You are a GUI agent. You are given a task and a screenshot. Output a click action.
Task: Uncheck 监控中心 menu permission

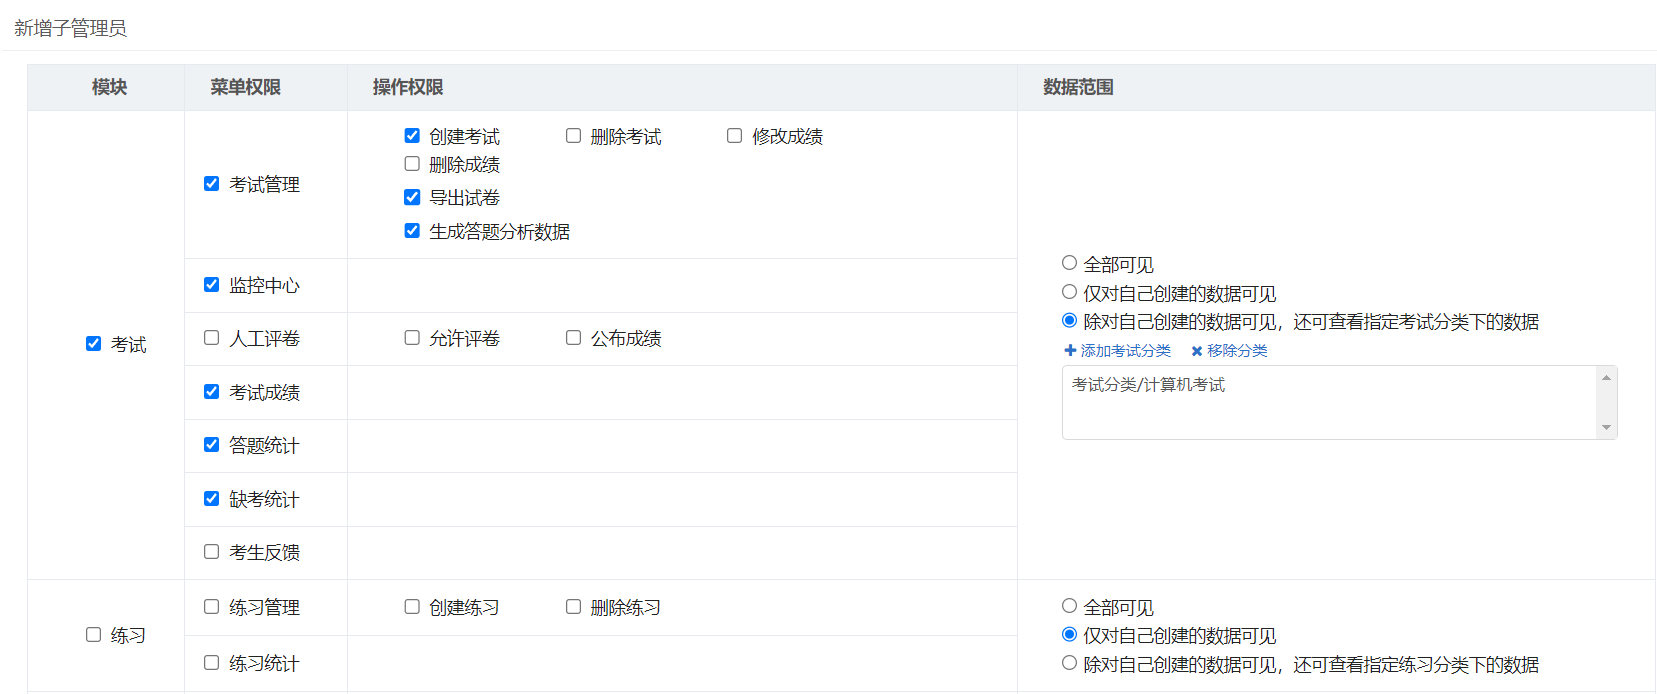[x=212, y=285]
